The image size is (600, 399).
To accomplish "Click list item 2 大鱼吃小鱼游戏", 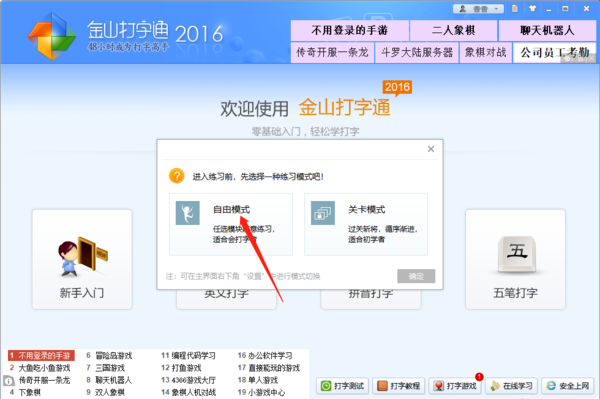I will (x=40, y=368).
